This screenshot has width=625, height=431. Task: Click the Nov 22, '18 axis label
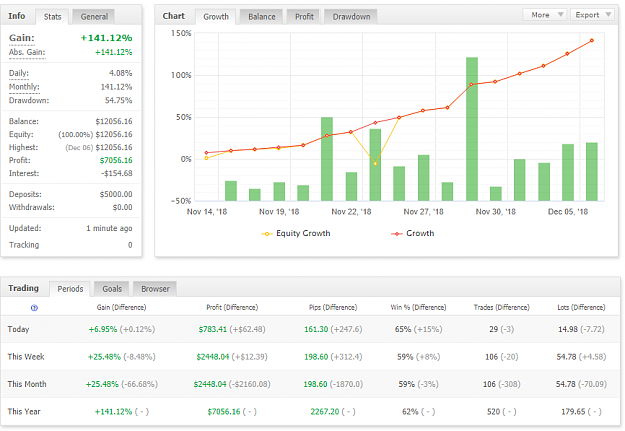pyautogui.click(x=351, y=212)
